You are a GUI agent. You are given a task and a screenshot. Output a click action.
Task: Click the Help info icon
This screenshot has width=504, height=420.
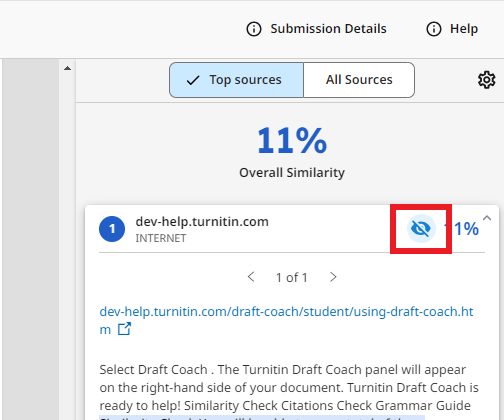click(434, 29)
